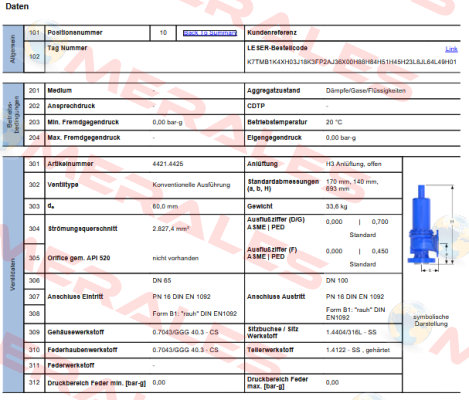The width and height of the screenshot is (469, 400).
Task: Select the Betriebsbedingungen section sidebar label
Action: pyautogui.click(x=13, y=115)
